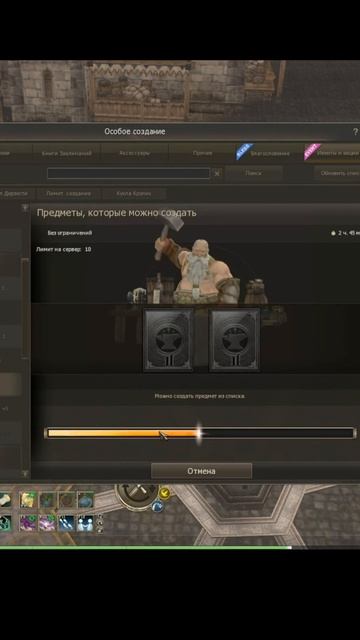Activate the blue falling arrows skill
The width and height of the screenshot is (360, 640).
67,523
